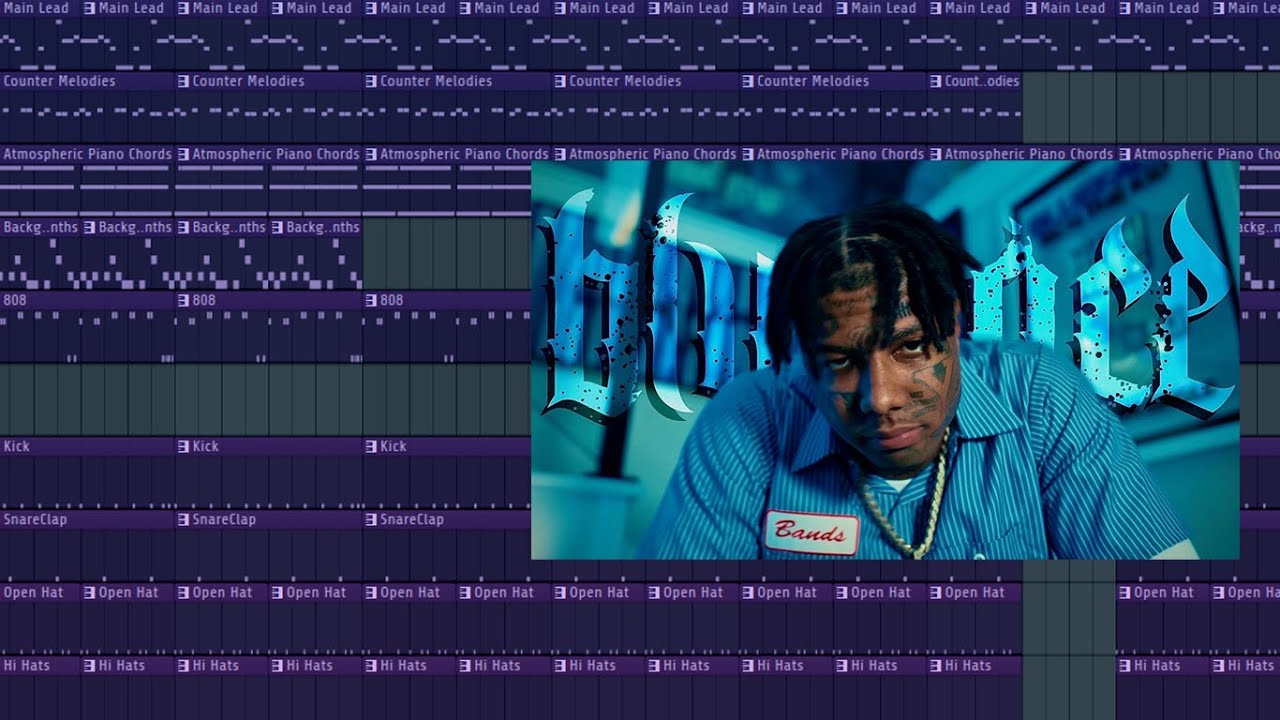
Task: Open the menu icon of the second SnareClap clip
Action: (x=183, y=519)
